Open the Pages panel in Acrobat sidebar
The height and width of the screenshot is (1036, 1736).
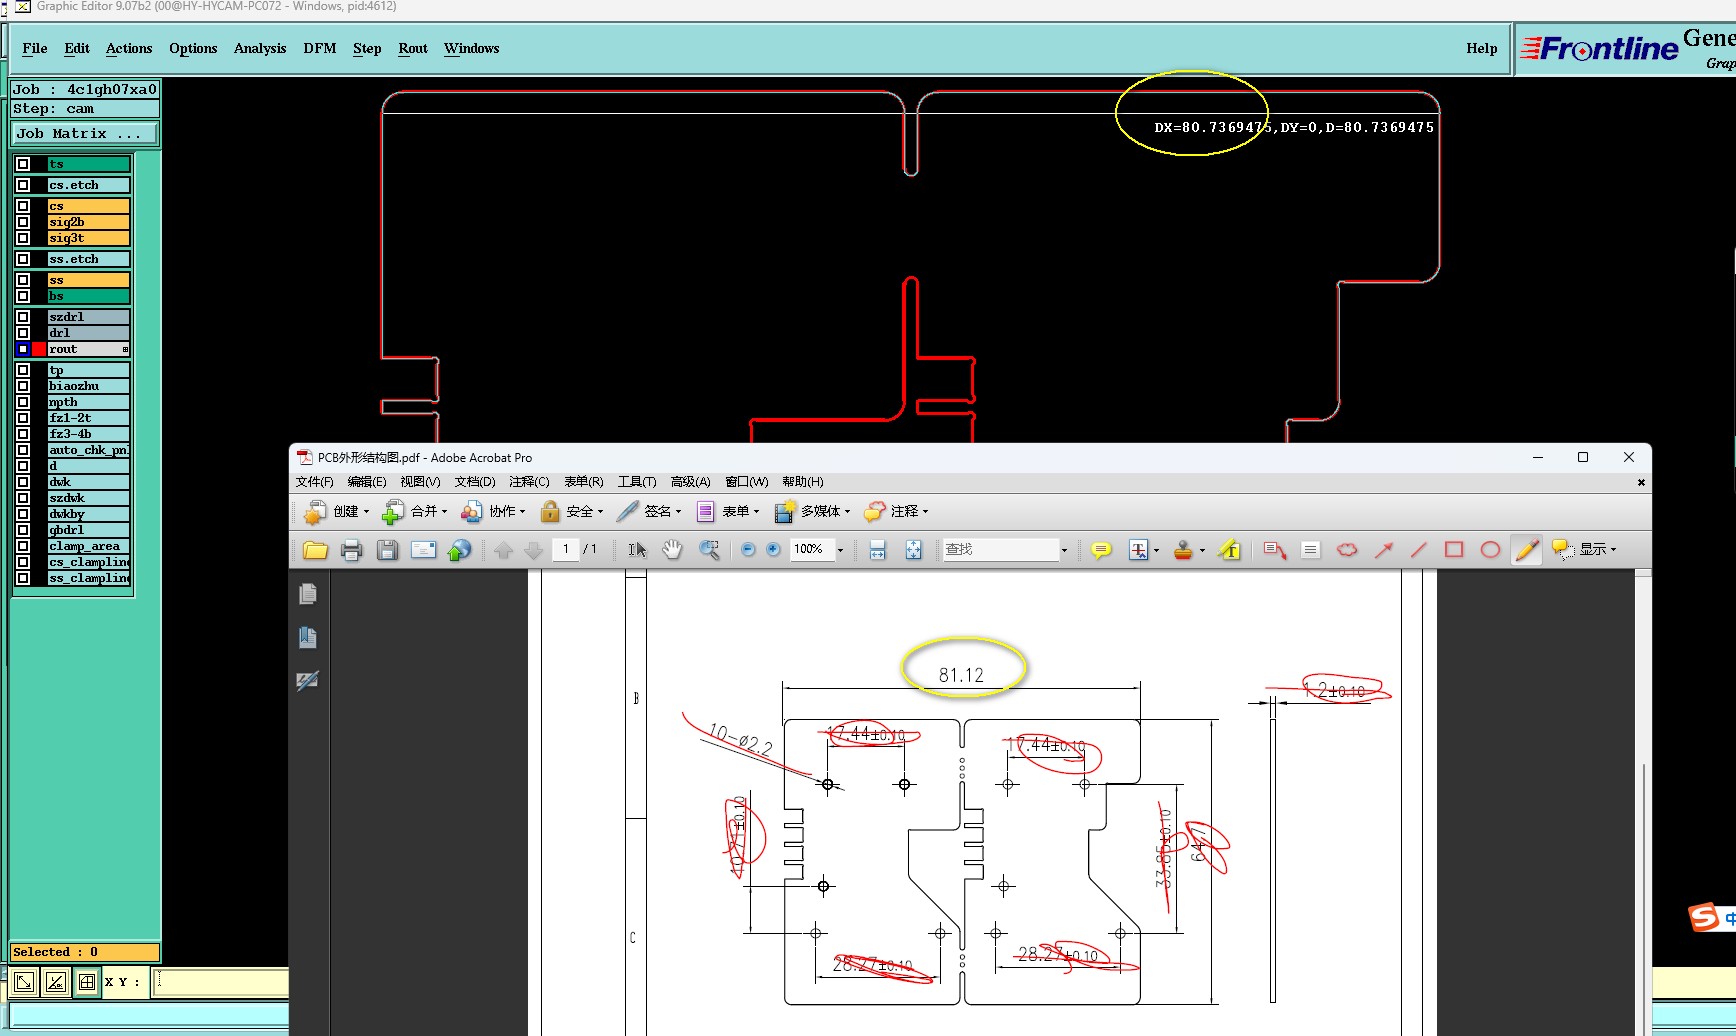point(308,594)
